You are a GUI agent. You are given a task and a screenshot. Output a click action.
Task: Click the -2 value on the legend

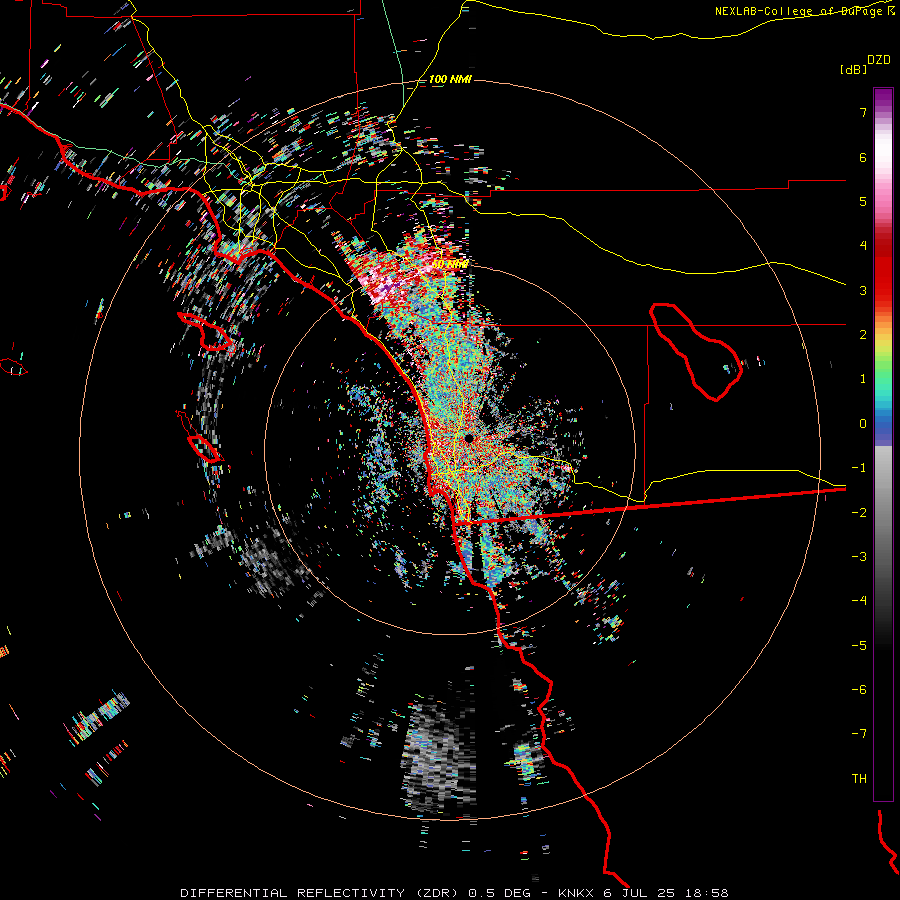click(x=859, y=513)
